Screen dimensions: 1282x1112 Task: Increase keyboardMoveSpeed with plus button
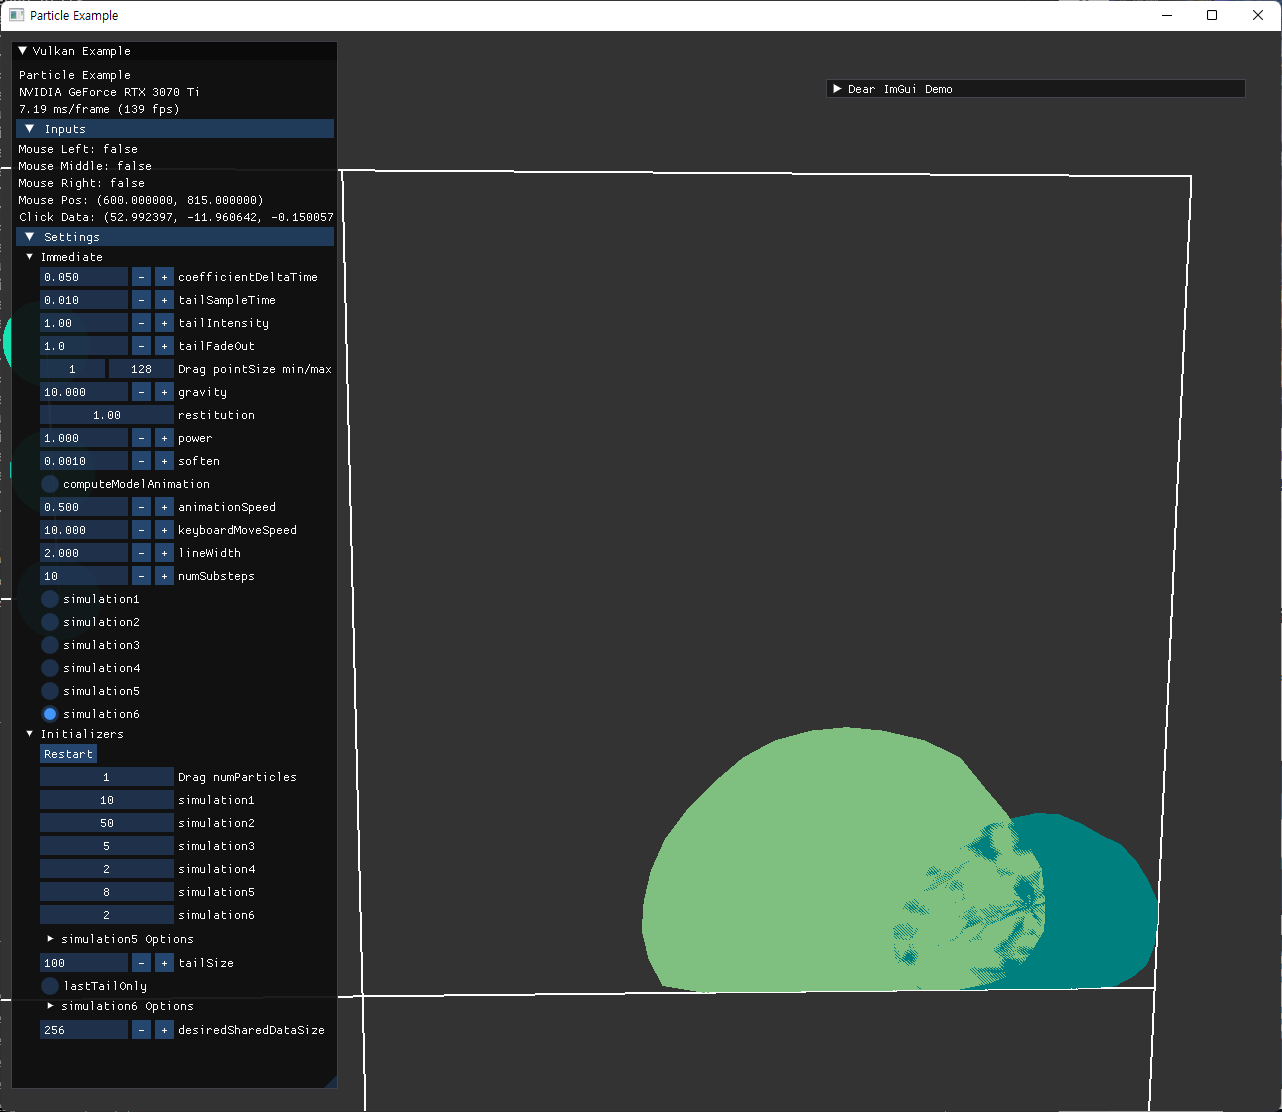coord(164,530)
